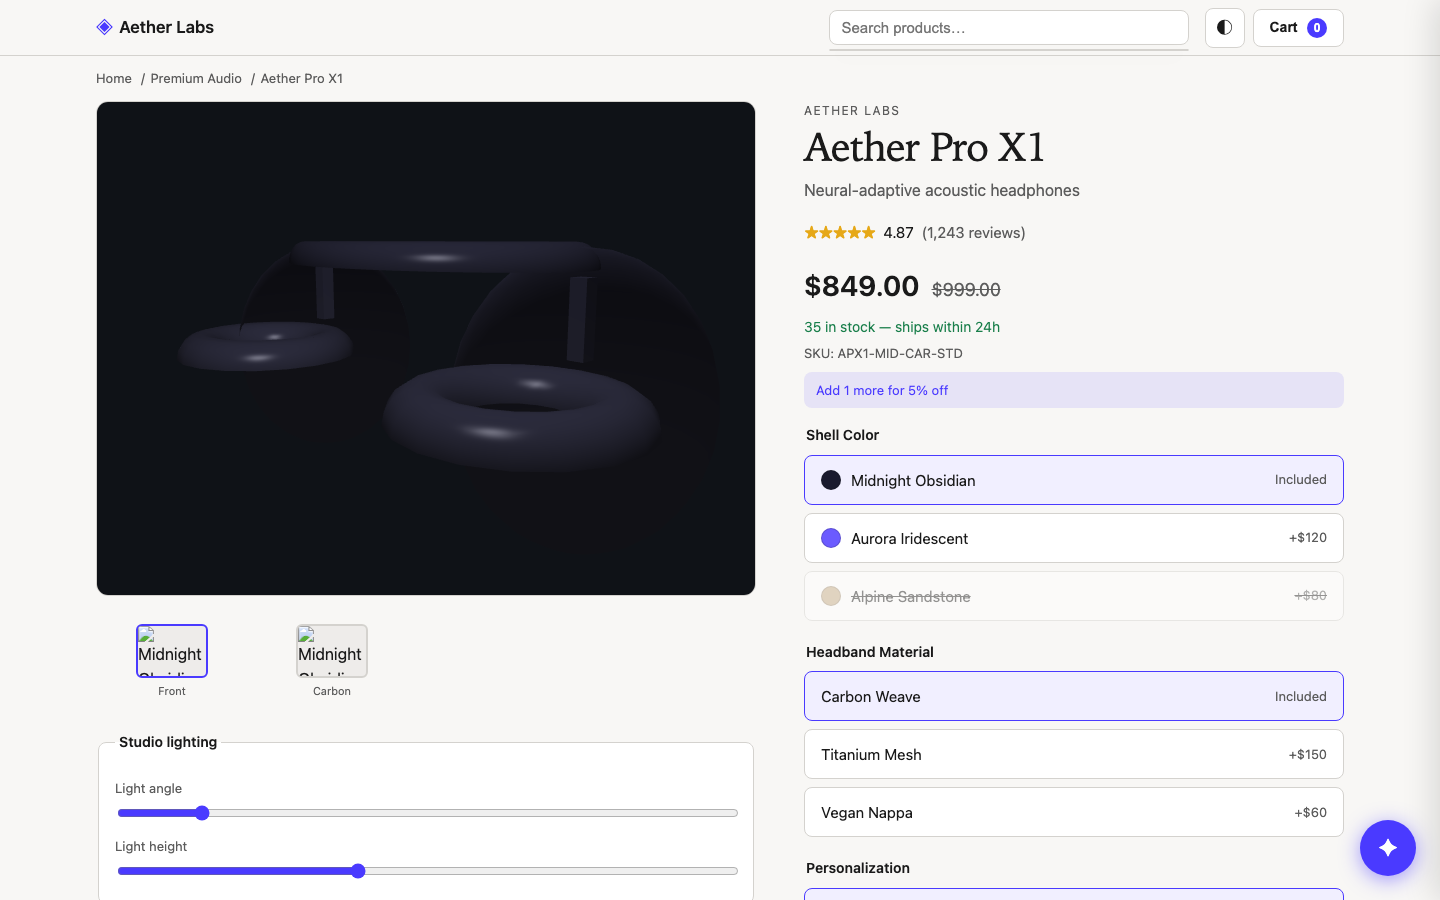This screenshot has height=900, width=1440.
Task: Click the Search products field
Action: (x=1009, y=28)
